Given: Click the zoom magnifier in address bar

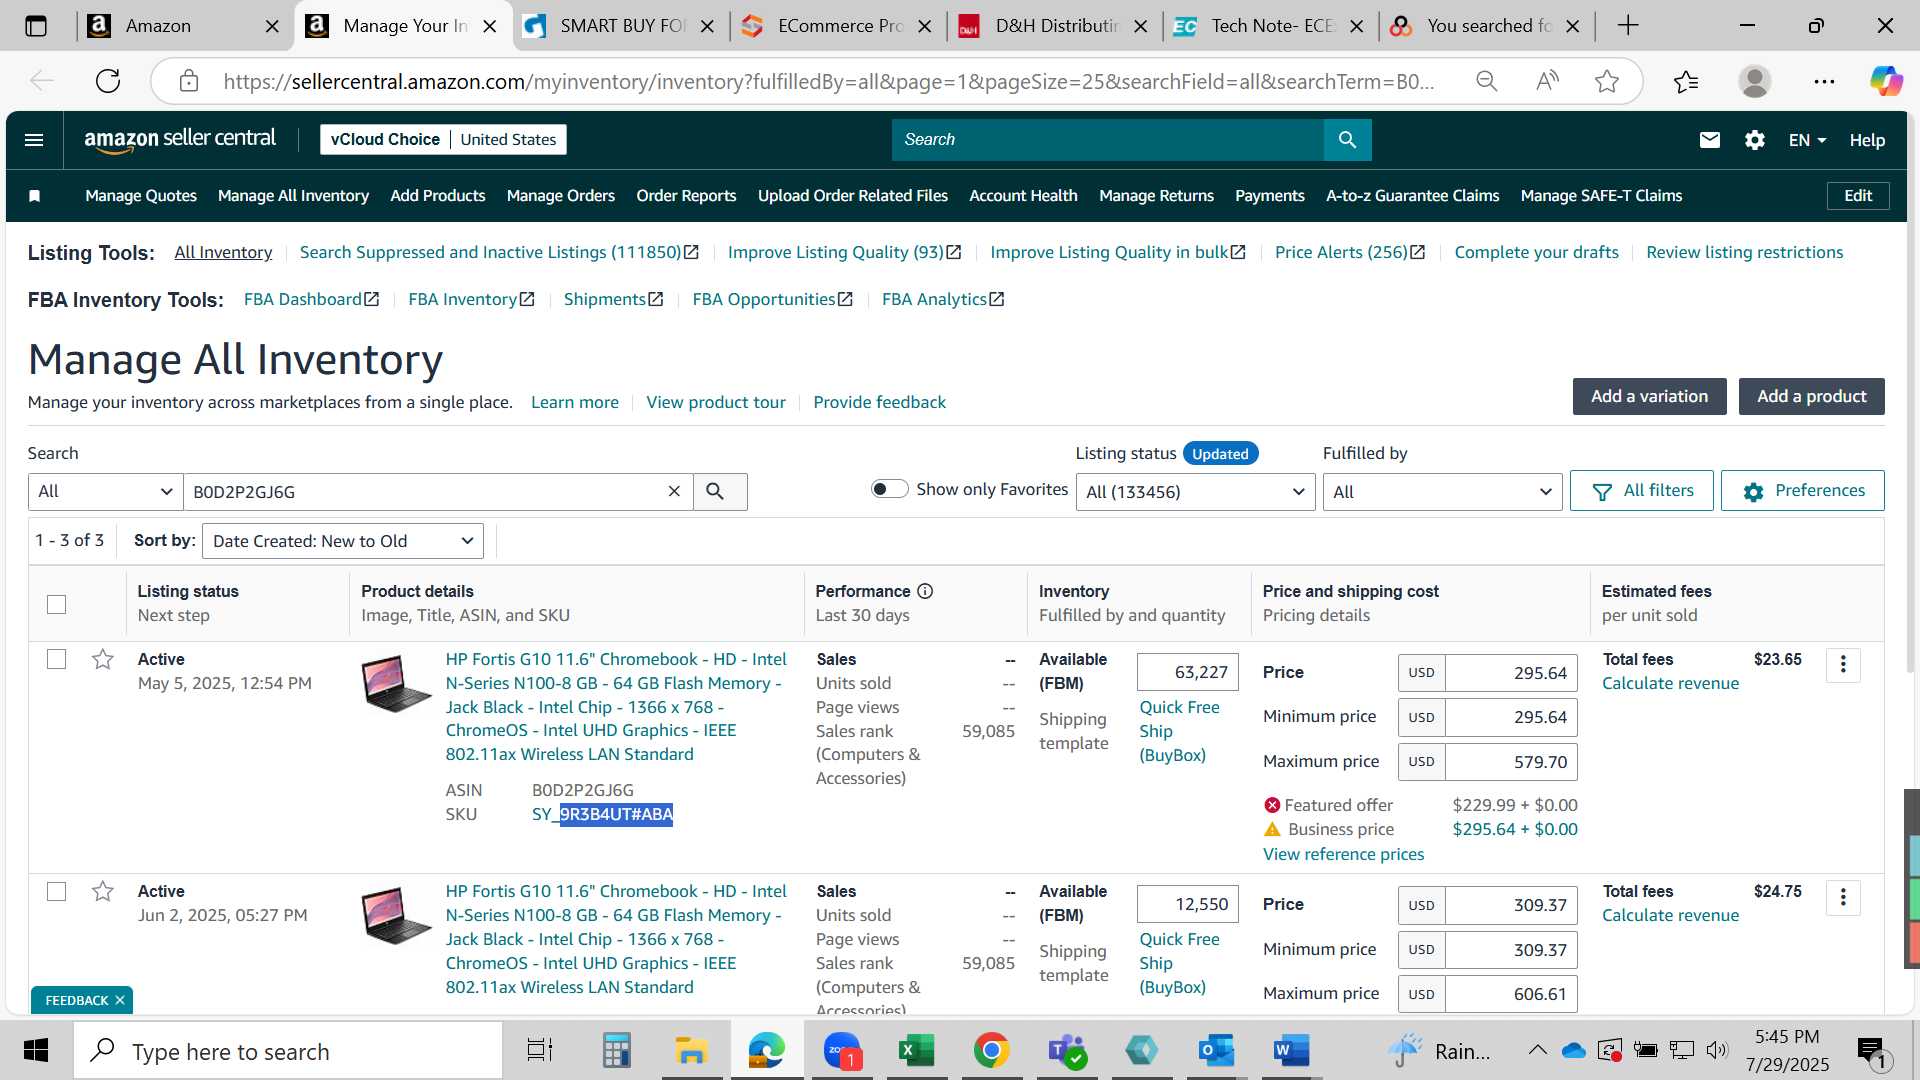Looking at the screenshot, I should (x=1487, y=81).
